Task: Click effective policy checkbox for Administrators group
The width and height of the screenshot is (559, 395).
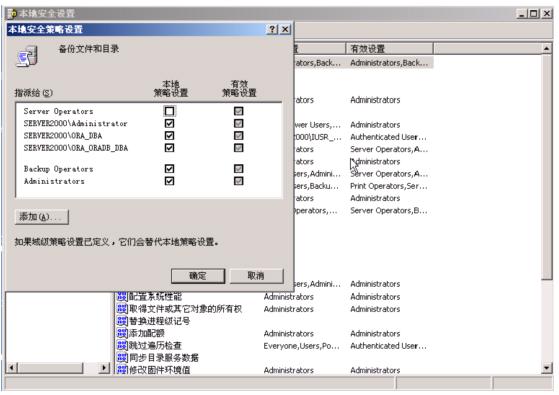Action: (x=239, y=181)
